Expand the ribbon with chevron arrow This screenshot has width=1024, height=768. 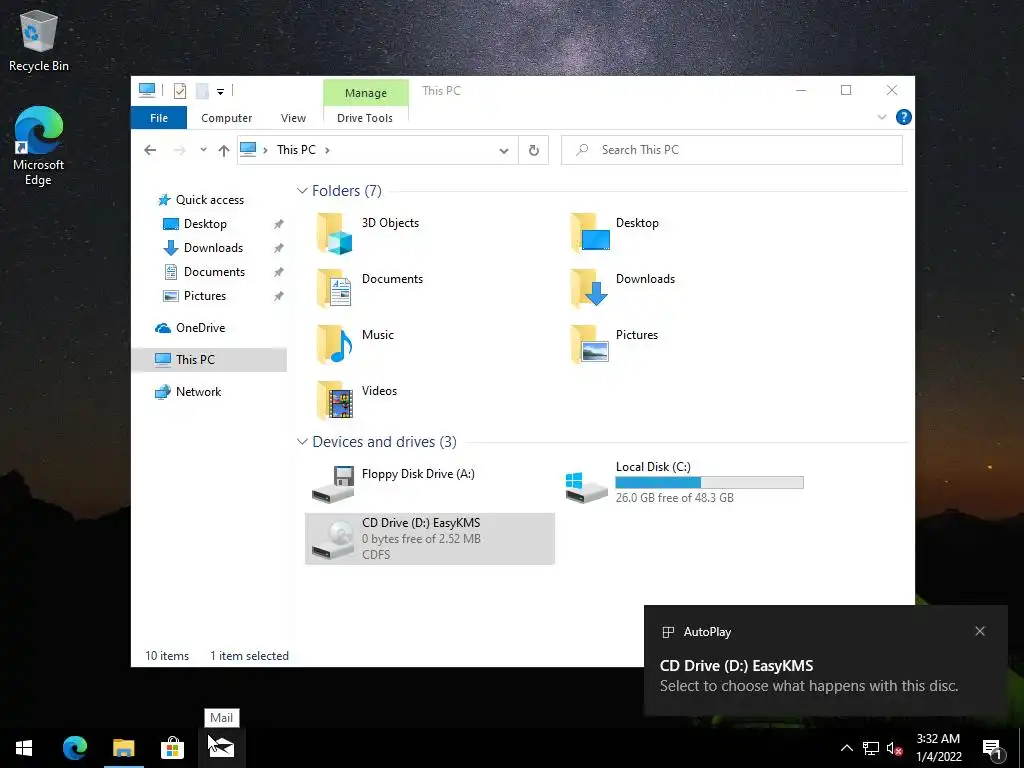[882, 118]
